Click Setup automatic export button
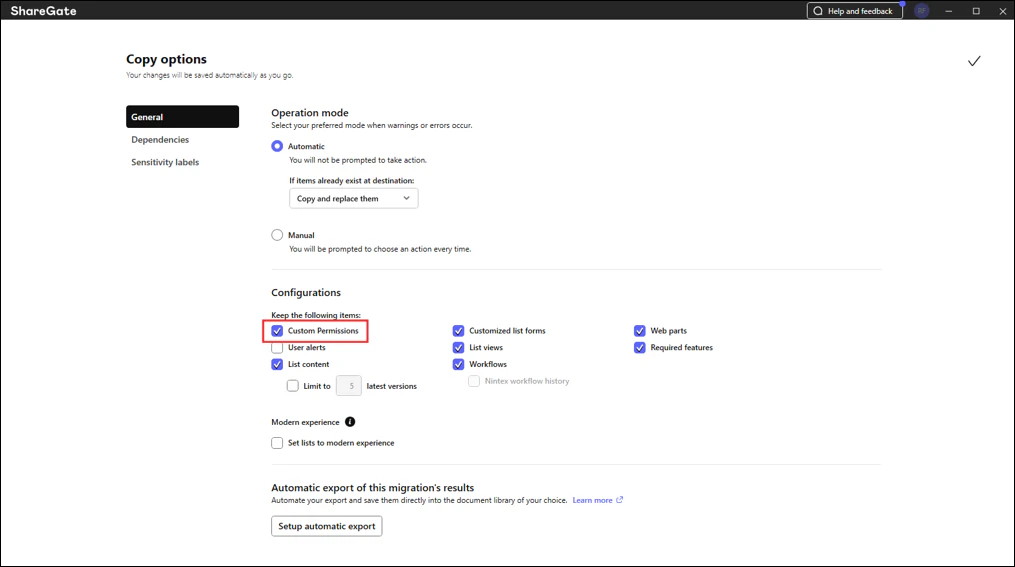1015x567 pixels. click(327, 526)
